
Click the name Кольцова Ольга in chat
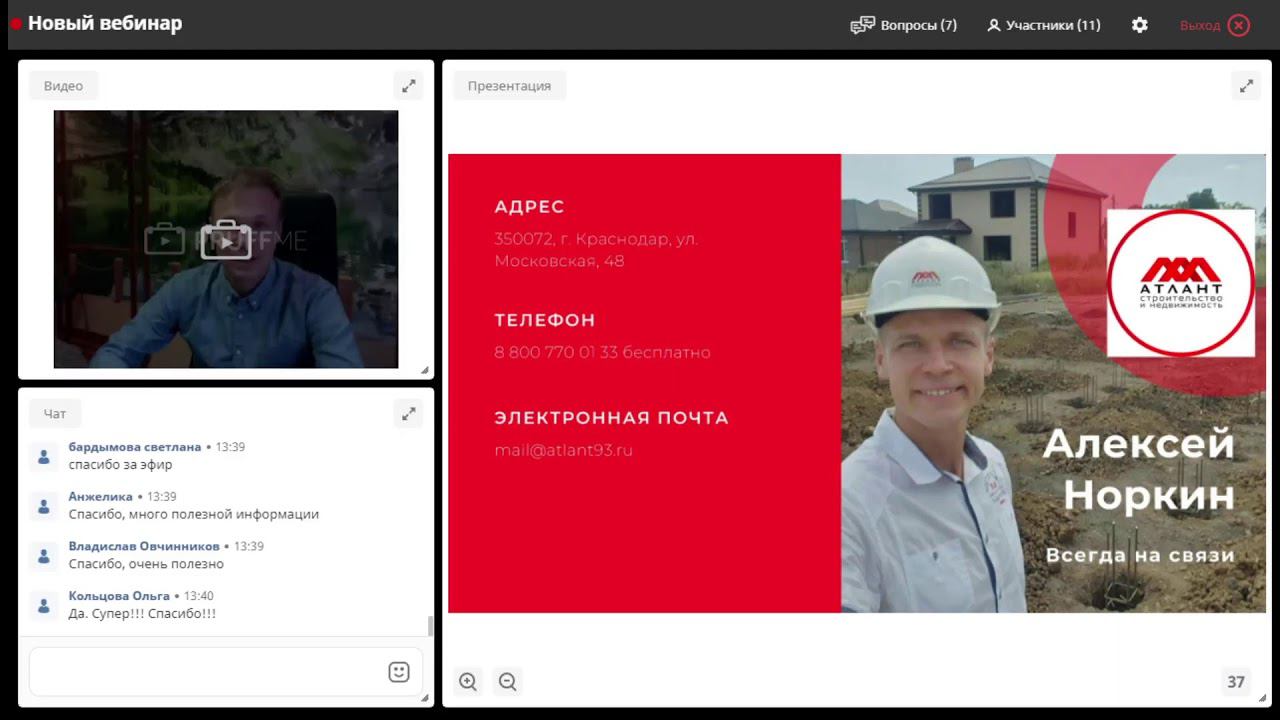pyautogui.click(x=119, y=596)
